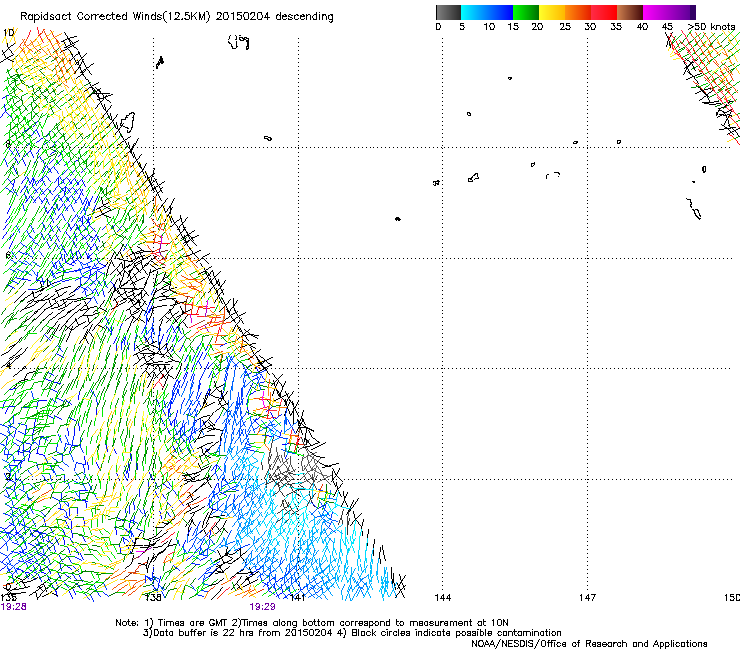
Task: Click latitude label '10' at top left
Action: [x=9, y=33]
